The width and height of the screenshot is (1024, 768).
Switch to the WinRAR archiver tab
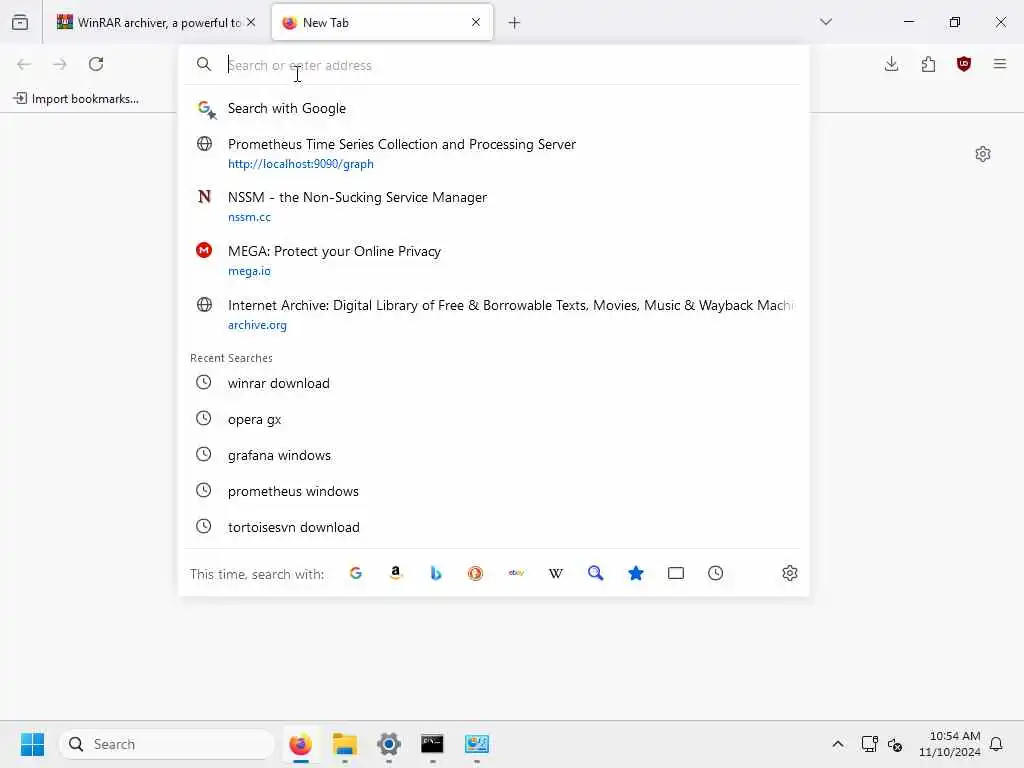(x=156, y=22)
